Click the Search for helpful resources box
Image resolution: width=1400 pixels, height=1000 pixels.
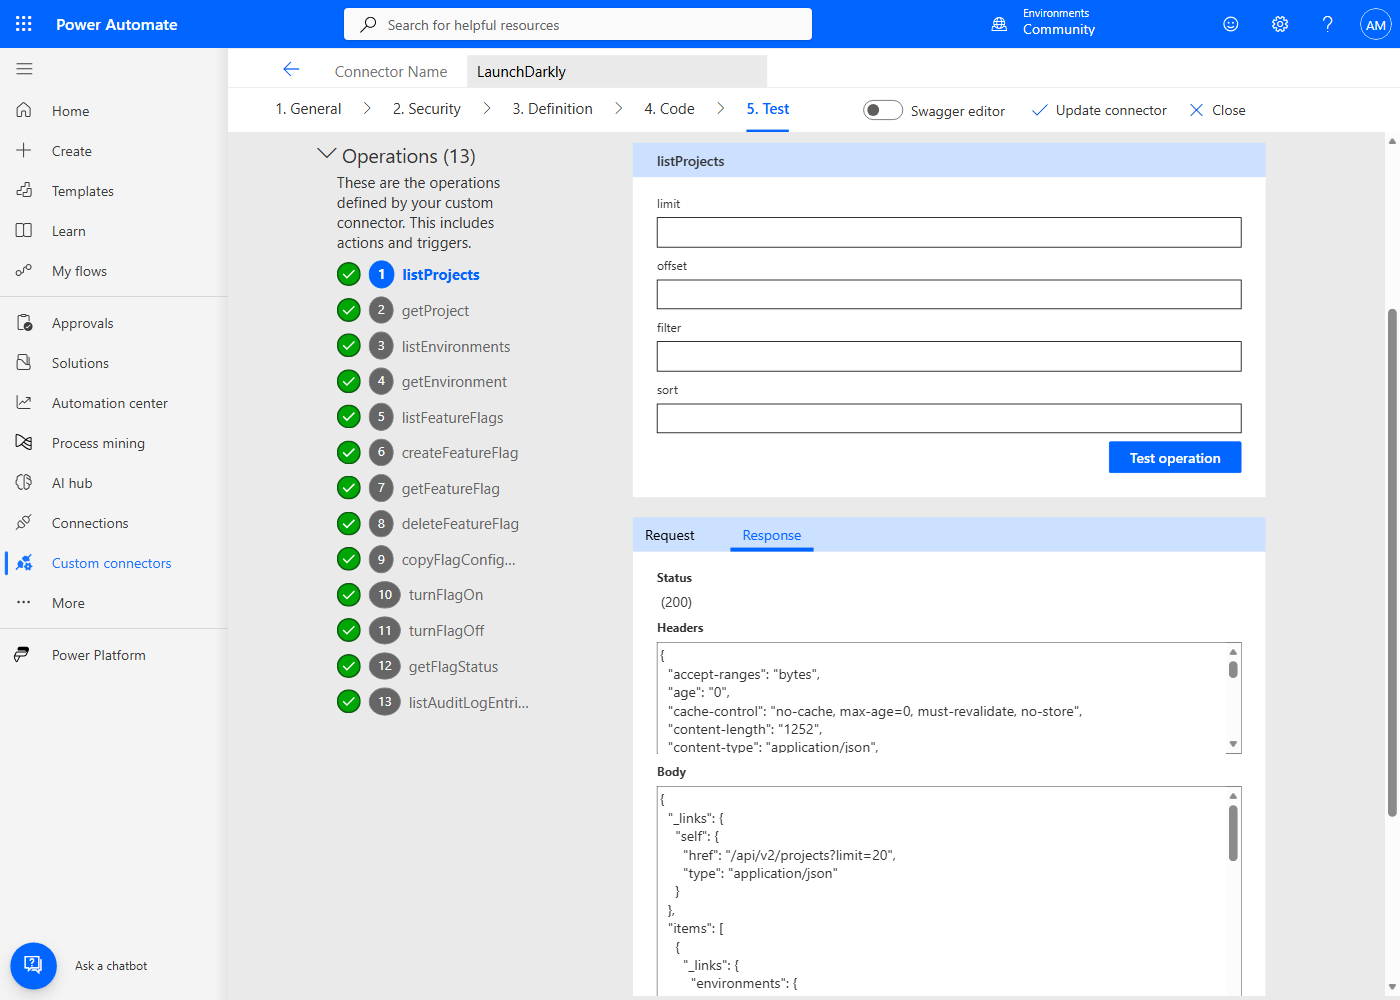click(x=578, y=24)
